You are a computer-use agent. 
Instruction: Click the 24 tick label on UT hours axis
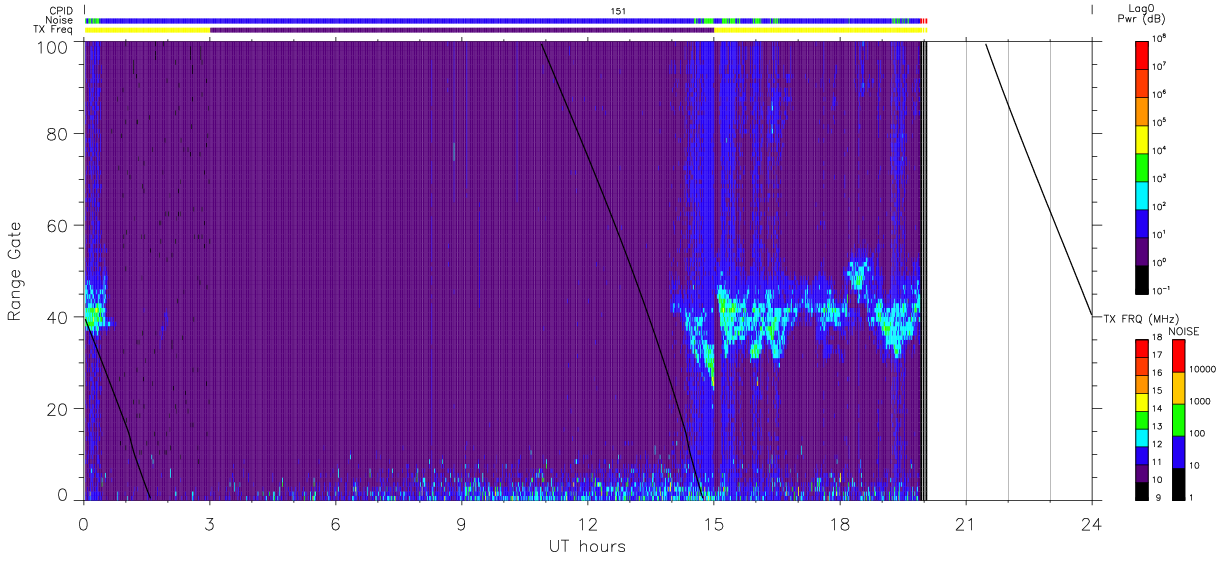pos(1091,523)
